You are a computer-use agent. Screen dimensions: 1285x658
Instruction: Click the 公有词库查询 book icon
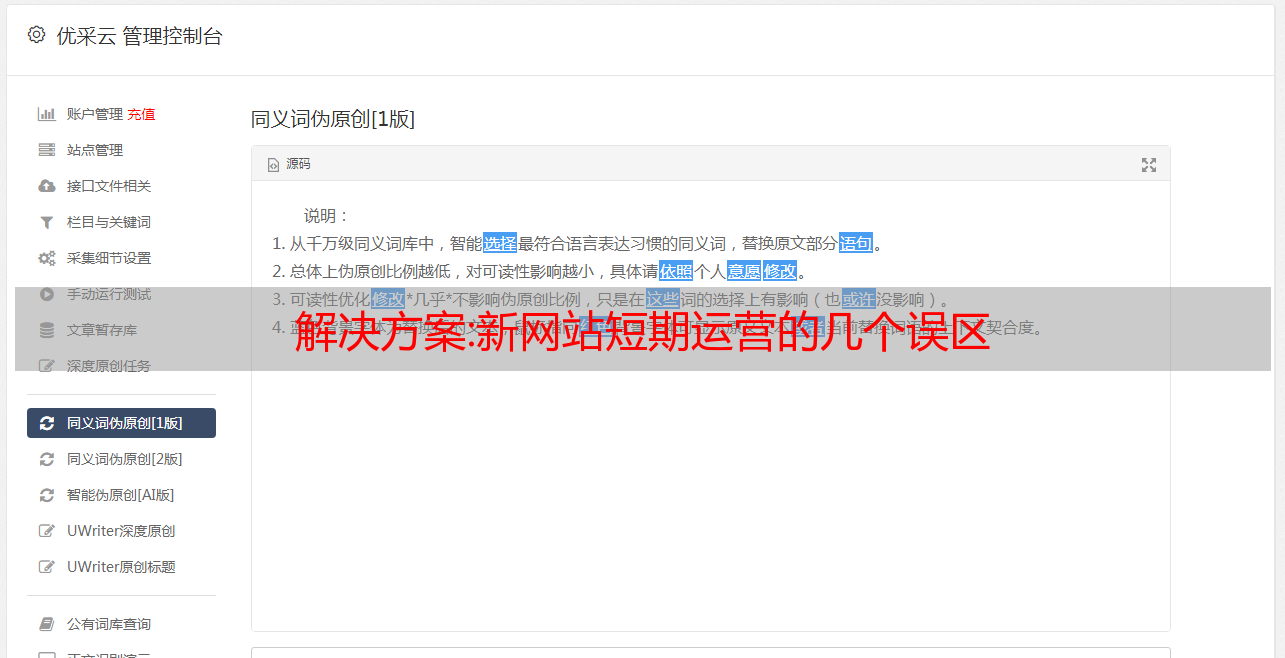click(x=46, y=624)
